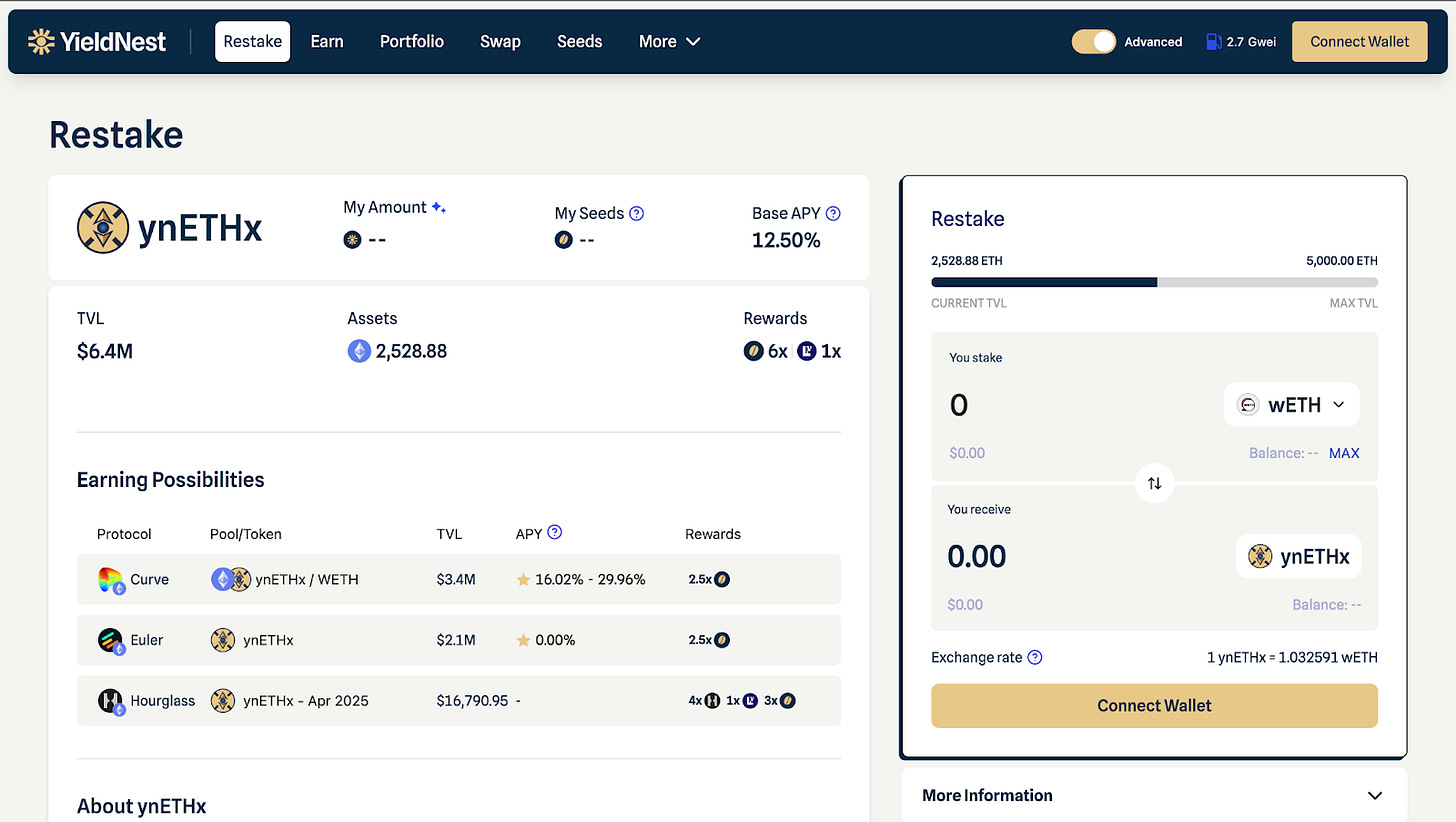Click 3x seed icon in Hourglass row

(788, 701)
